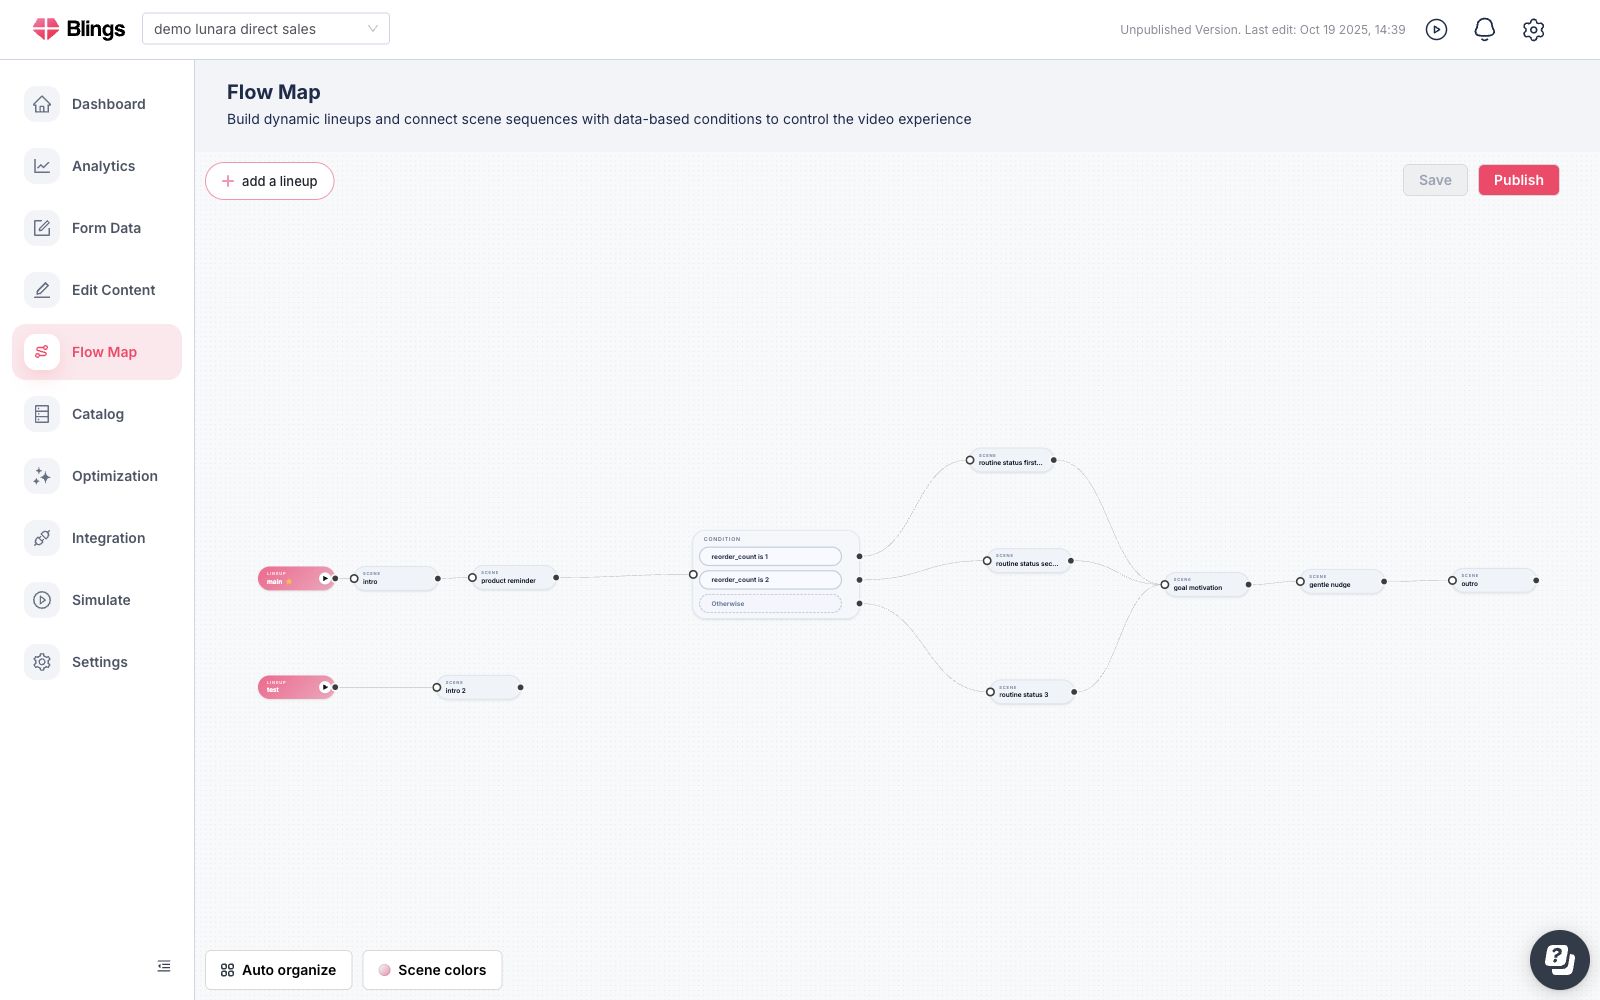Open the Dashboard home icon
1600x1000 pixels.
pos(42,104)
